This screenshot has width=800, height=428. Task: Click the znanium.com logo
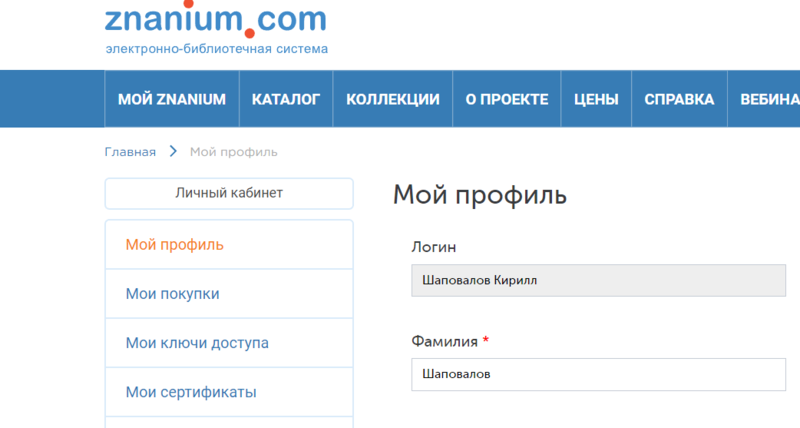tap(215, 19)
